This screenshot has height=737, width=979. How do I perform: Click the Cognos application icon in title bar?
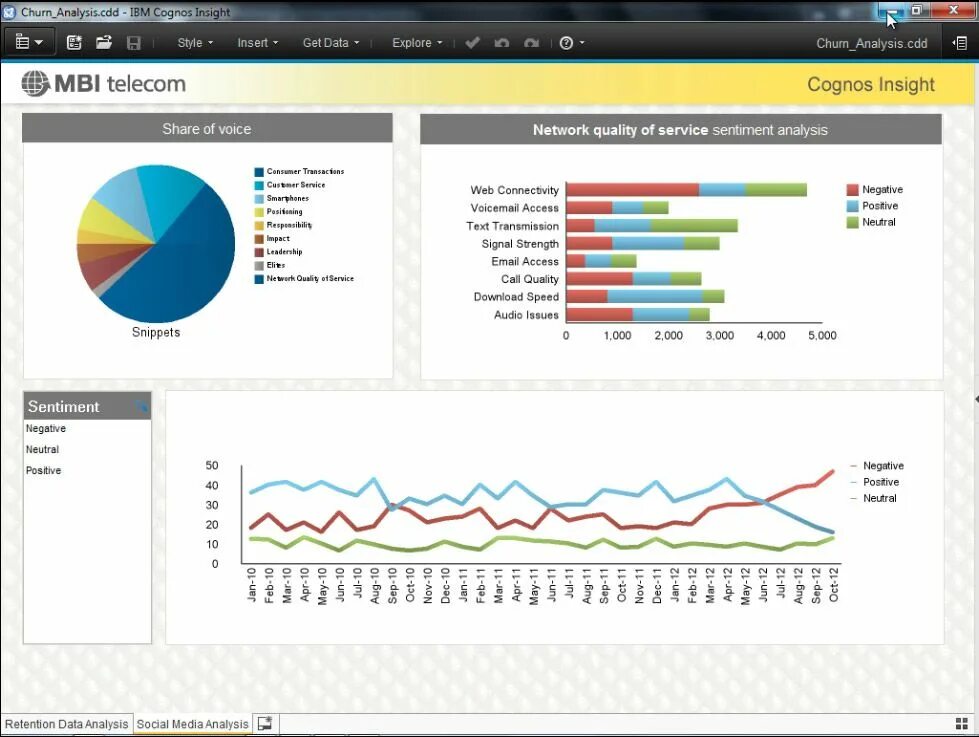click(9, 12)
